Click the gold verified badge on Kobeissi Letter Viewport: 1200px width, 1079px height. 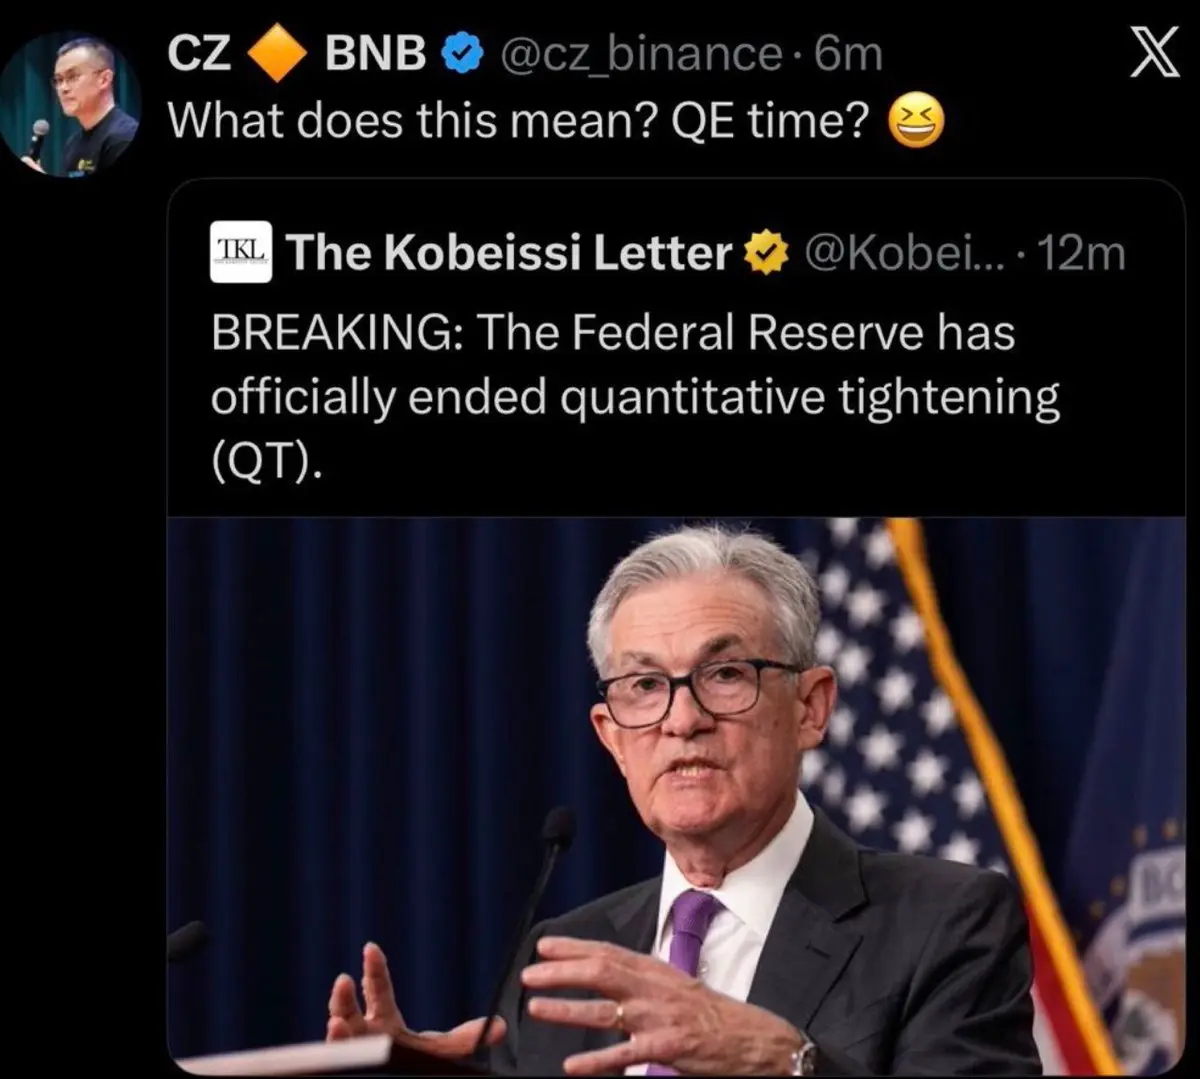[x=766, y=253]
